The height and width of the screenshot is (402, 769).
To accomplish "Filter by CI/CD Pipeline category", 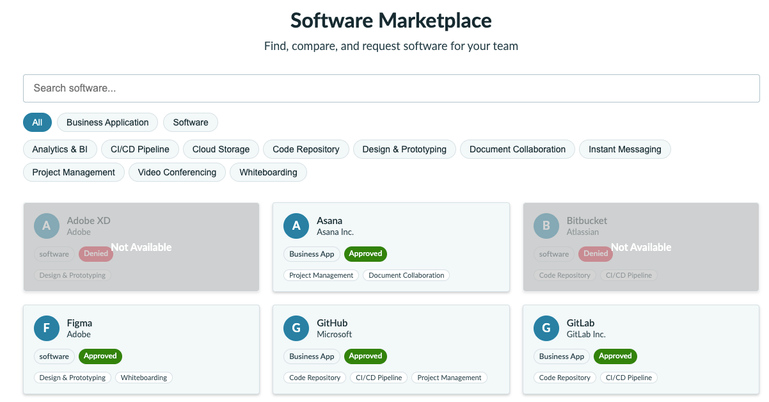I will tap(140, 150).
